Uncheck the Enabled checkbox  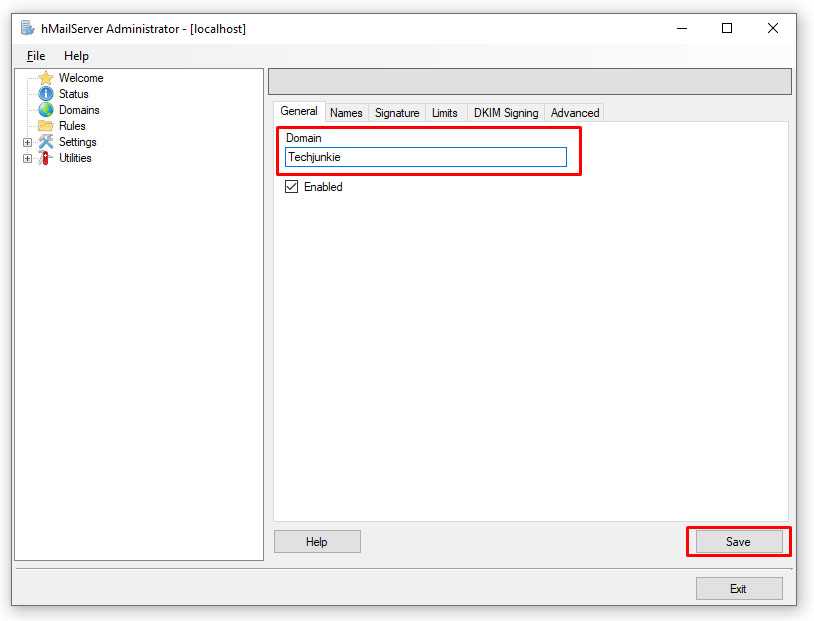coord(292,187)
